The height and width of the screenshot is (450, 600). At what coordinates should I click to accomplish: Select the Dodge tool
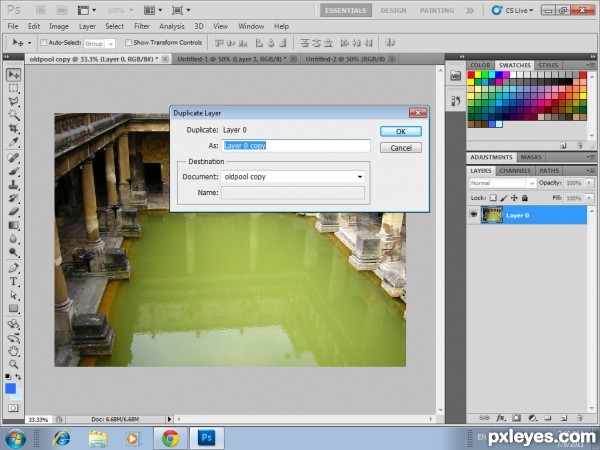click(13, 252)
